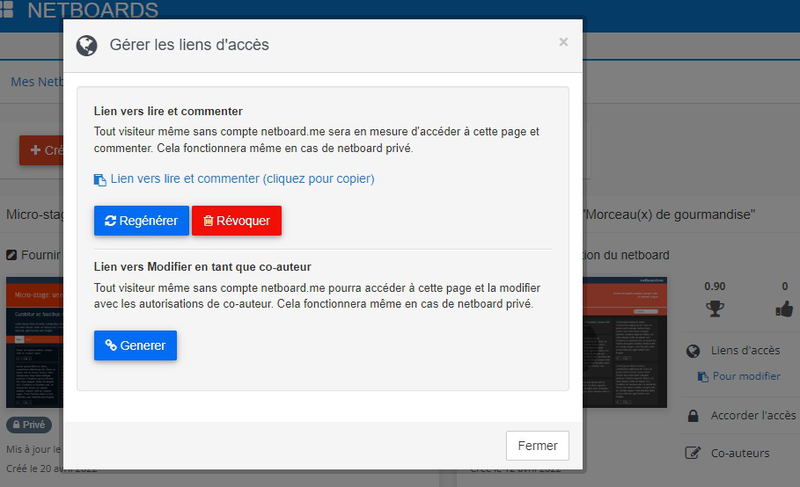Click the globe icon beside Liens d'accès

pyautogui.click(x=693, y=351)
